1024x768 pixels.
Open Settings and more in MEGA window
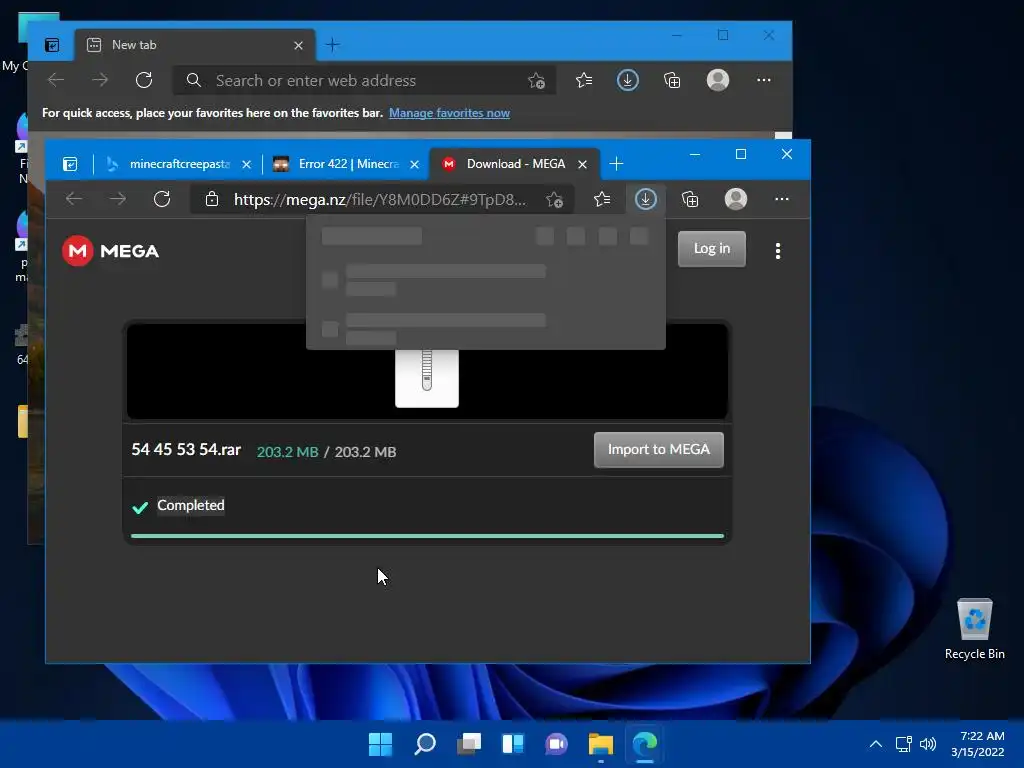tap(781, 199)
